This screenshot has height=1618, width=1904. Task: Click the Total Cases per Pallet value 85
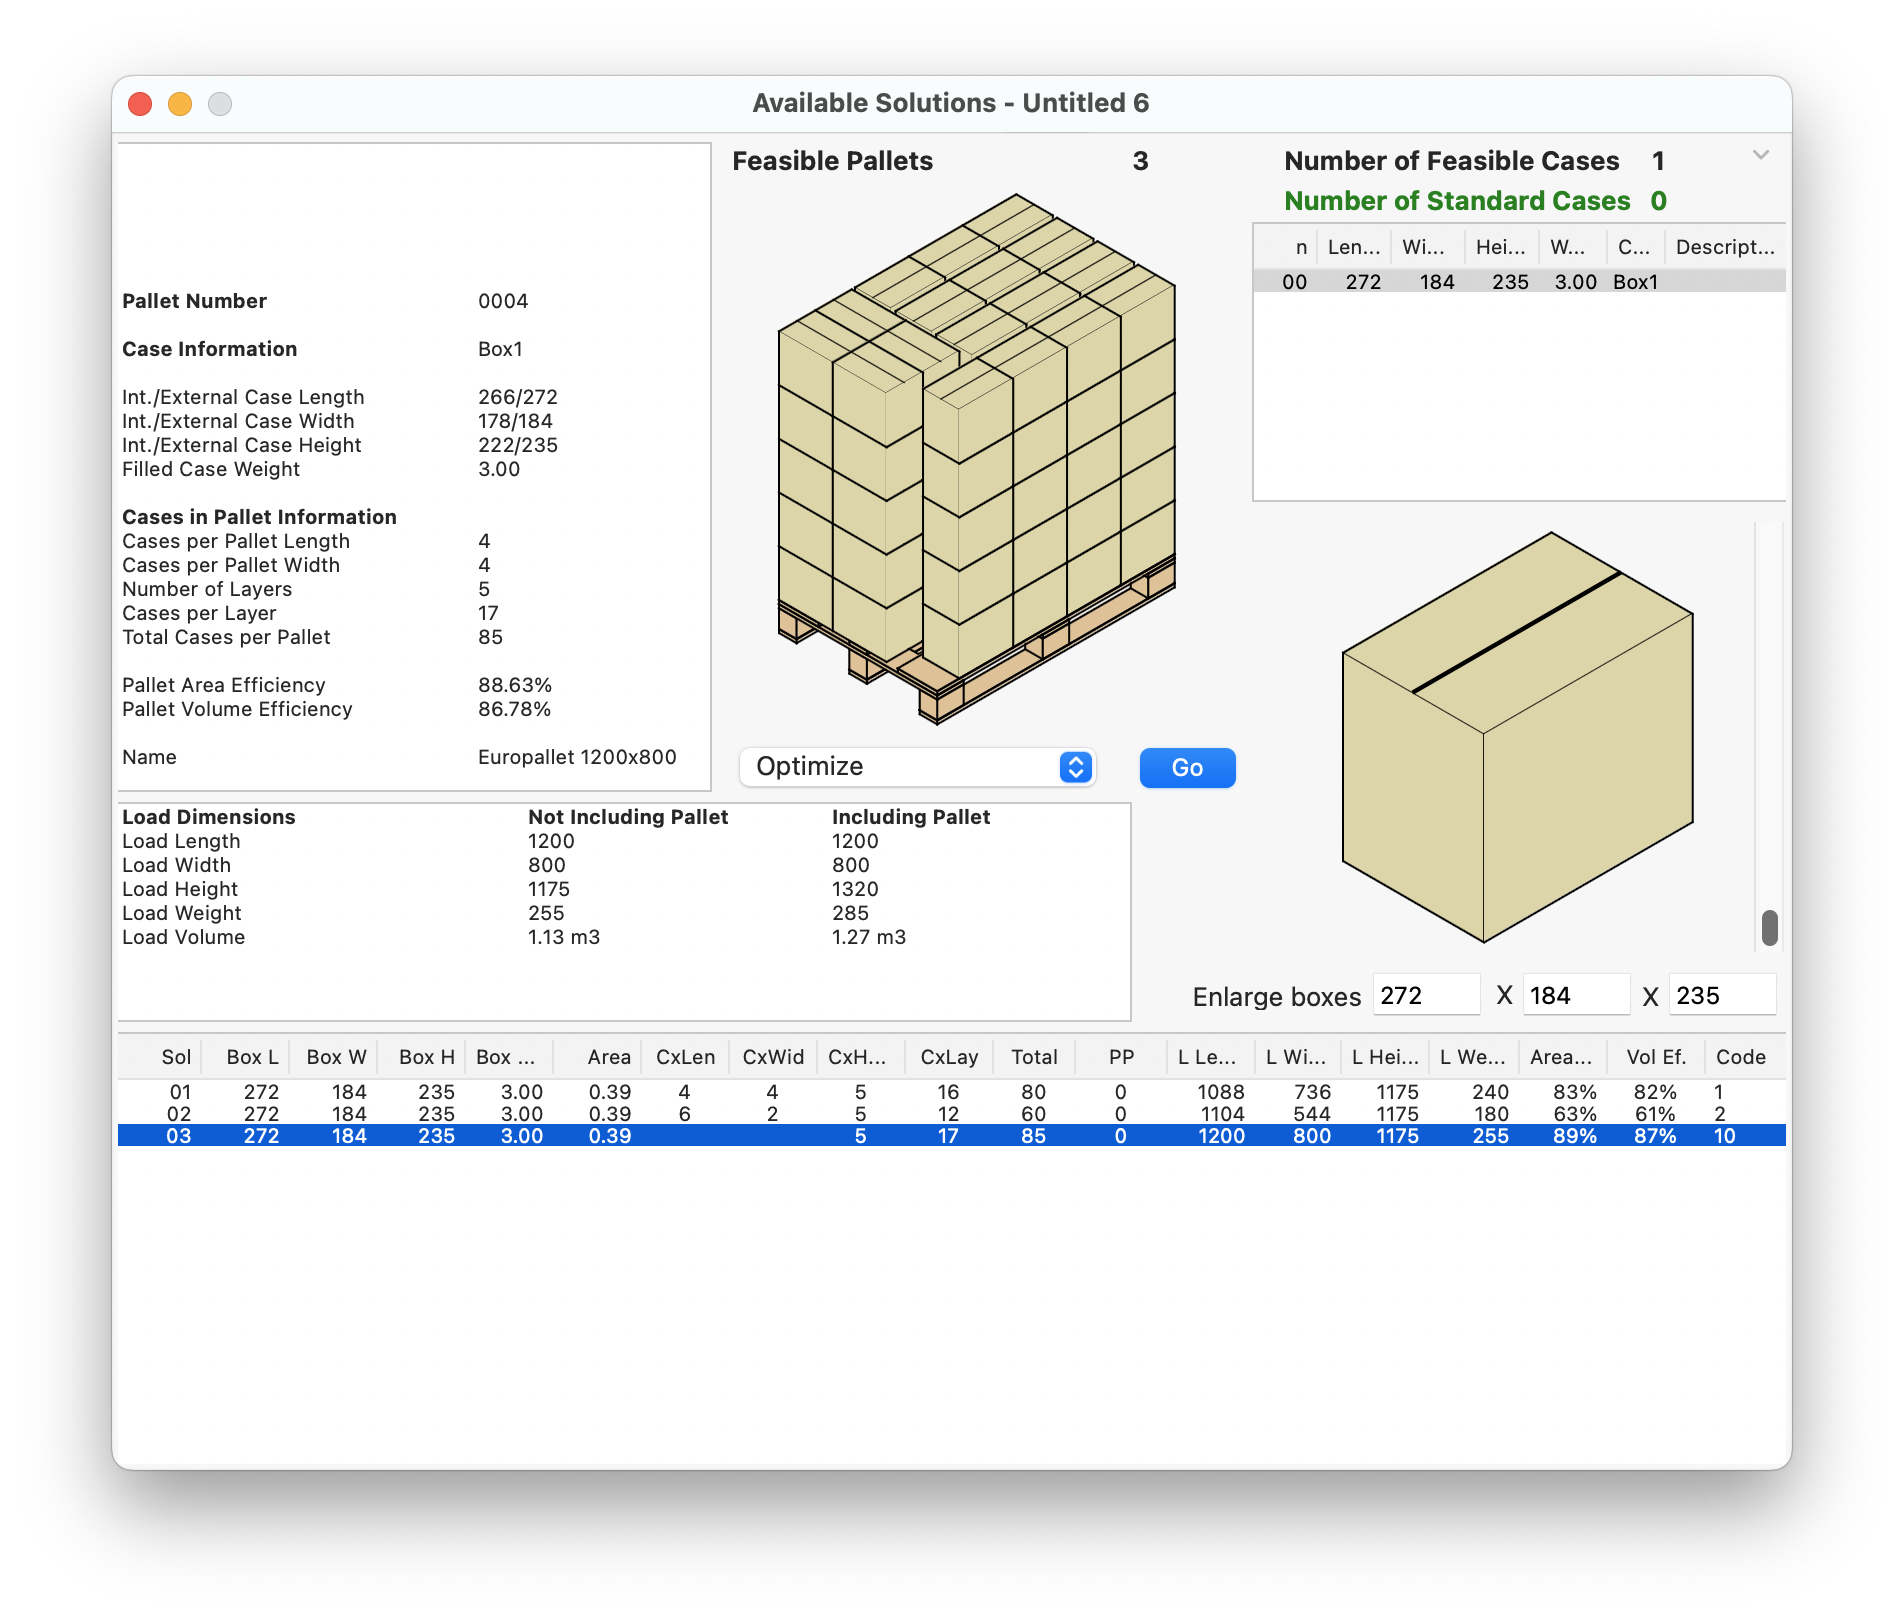pyautogui.click(x=490, y=637)
